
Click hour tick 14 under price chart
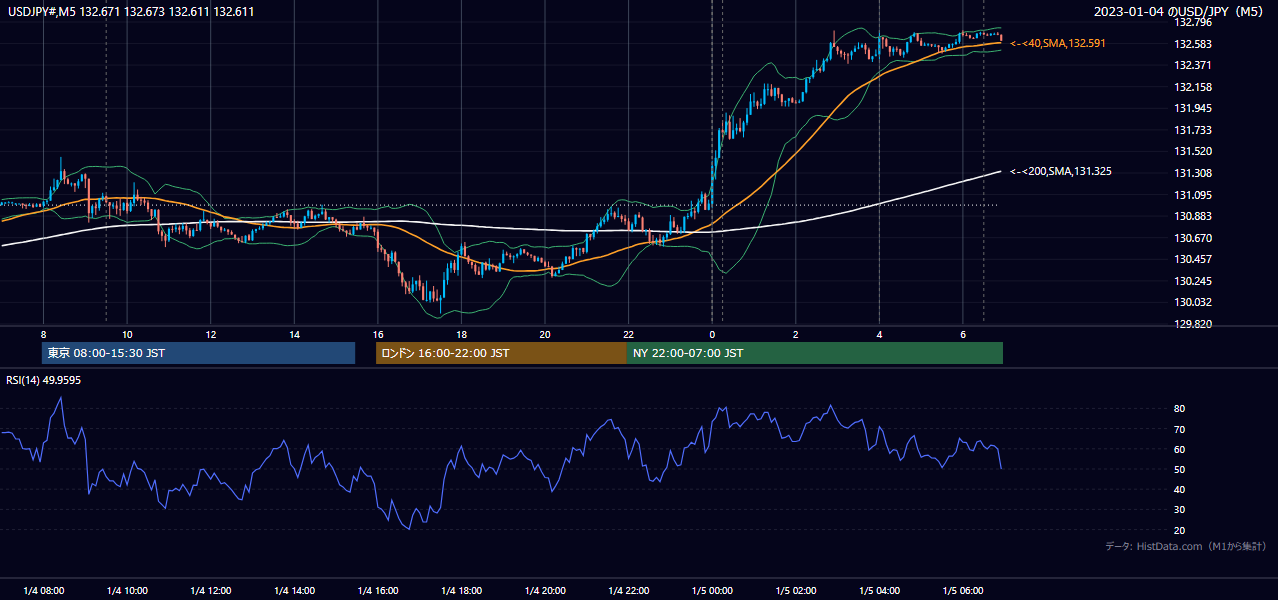[x=294, y=334]
